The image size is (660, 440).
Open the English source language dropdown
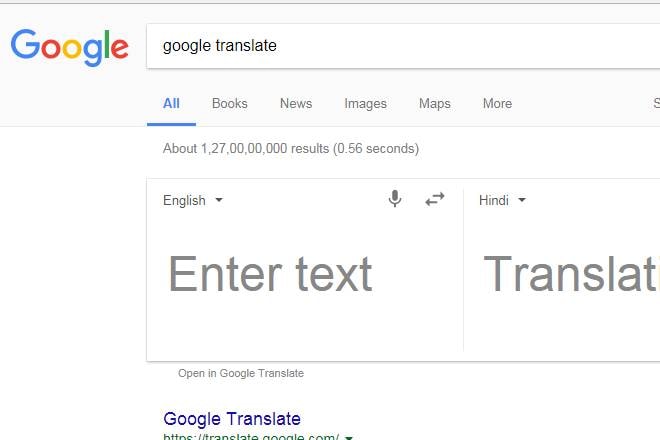pyautogui.click(x=193, y=200)
